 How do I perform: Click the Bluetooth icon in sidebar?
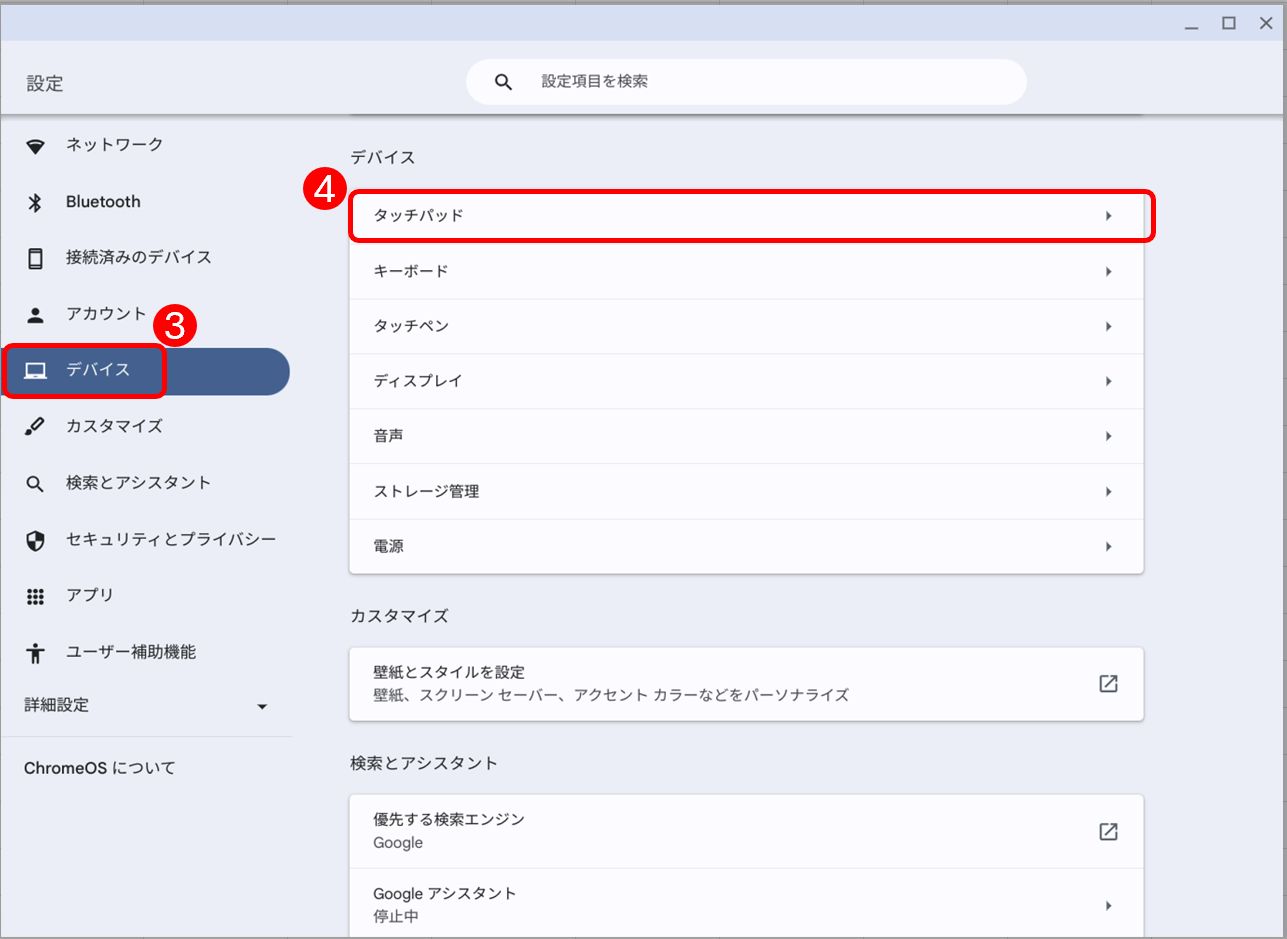[x=36, y=203]
